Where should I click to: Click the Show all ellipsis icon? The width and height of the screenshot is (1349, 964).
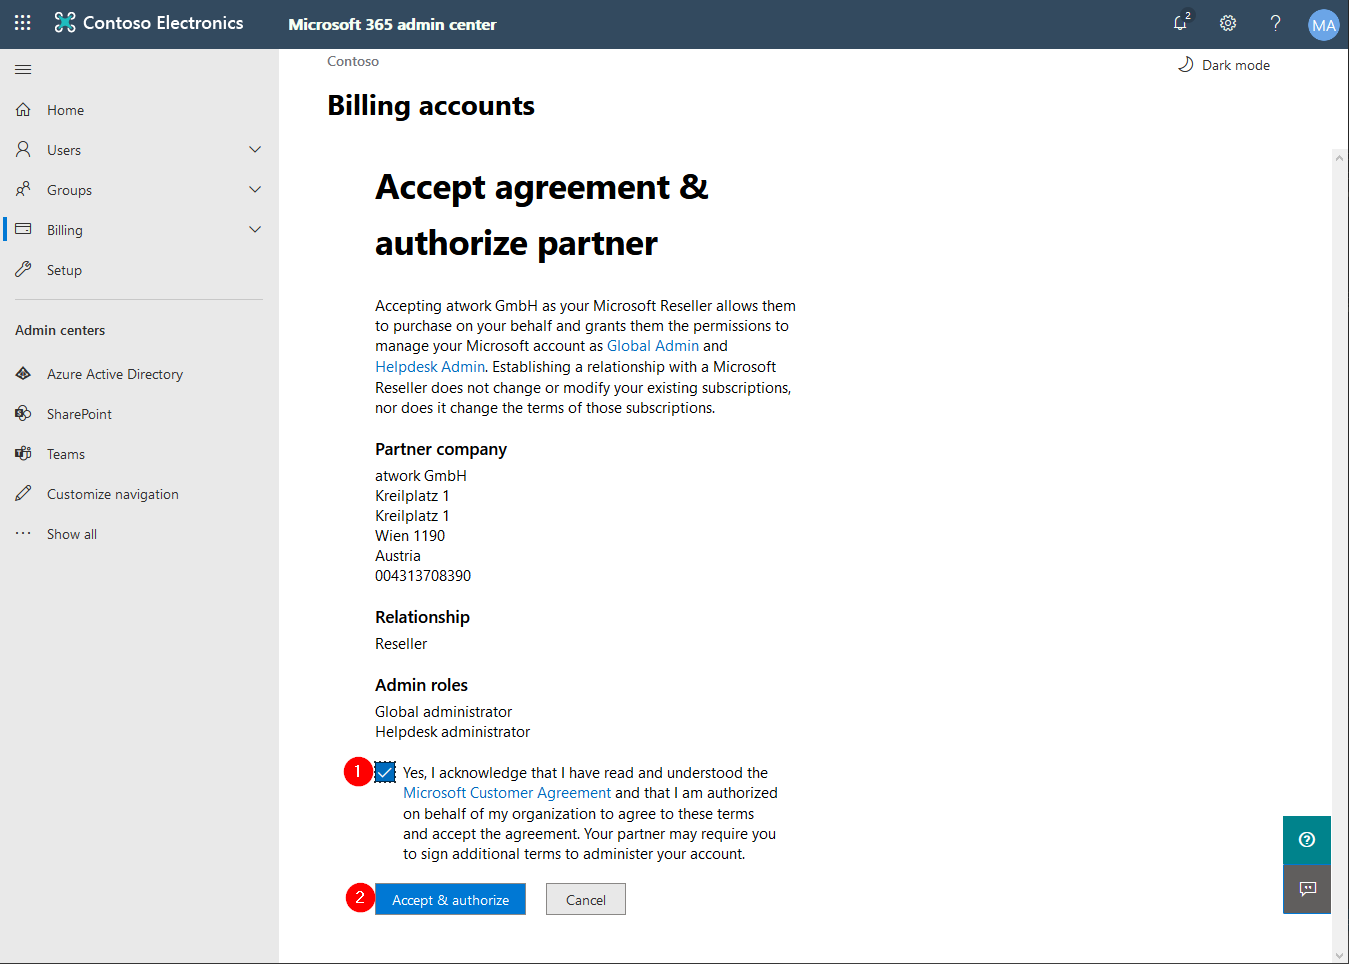23,533
